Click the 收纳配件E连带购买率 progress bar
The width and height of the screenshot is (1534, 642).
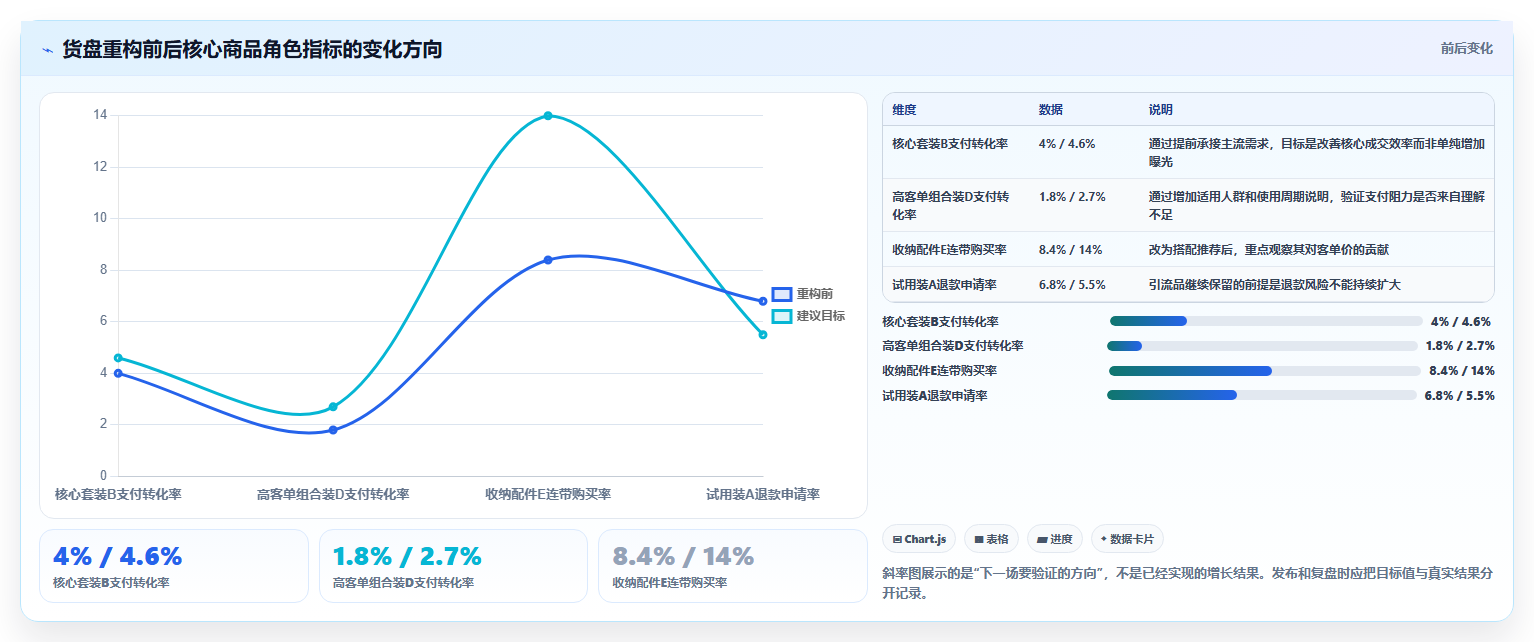point(1265,371)
